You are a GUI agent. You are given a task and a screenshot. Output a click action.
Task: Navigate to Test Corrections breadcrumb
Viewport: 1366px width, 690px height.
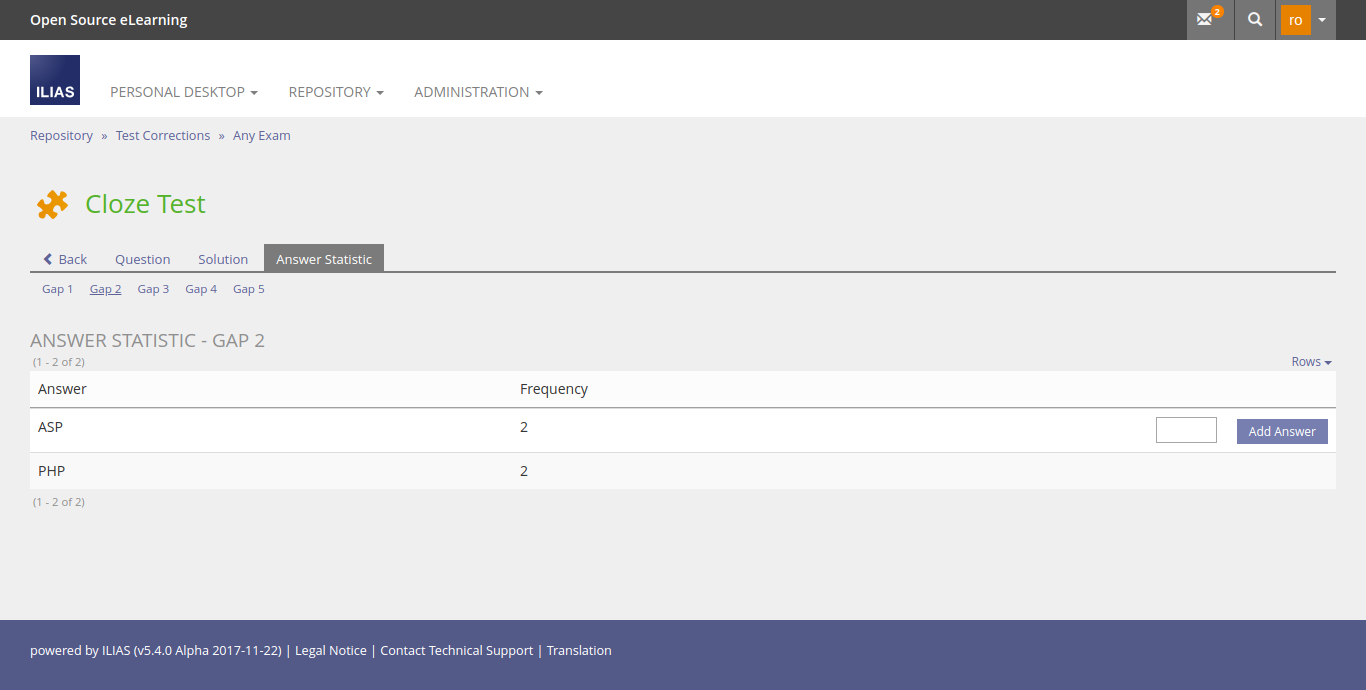click(x=163, y=136)
